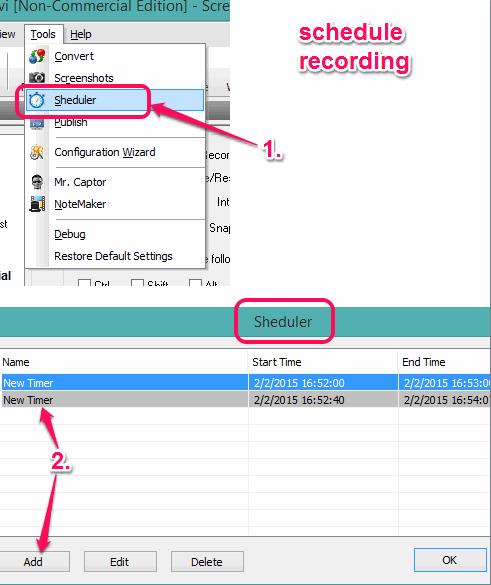The image size is (491, 585).
Task: Select the Sheduler menu entry
Action: [x=115, y=100]
